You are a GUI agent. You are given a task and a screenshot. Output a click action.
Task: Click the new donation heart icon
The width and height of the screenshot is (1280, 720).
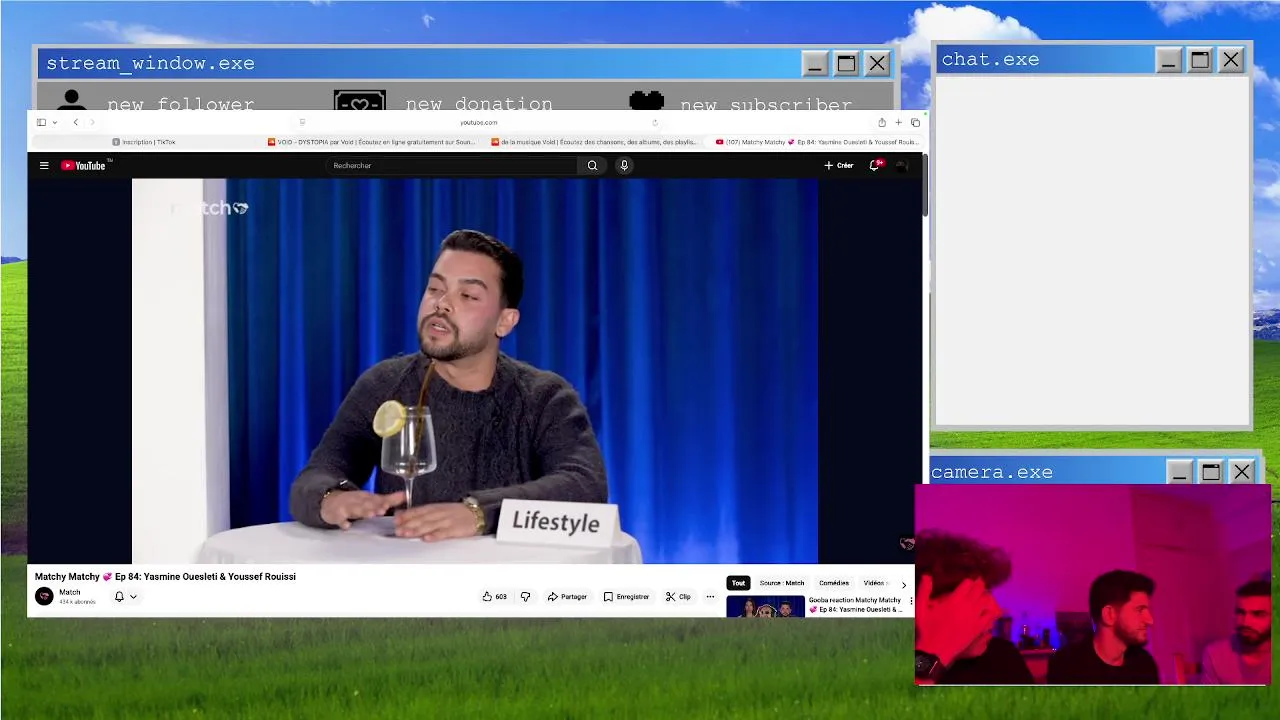tap(360, 101)
